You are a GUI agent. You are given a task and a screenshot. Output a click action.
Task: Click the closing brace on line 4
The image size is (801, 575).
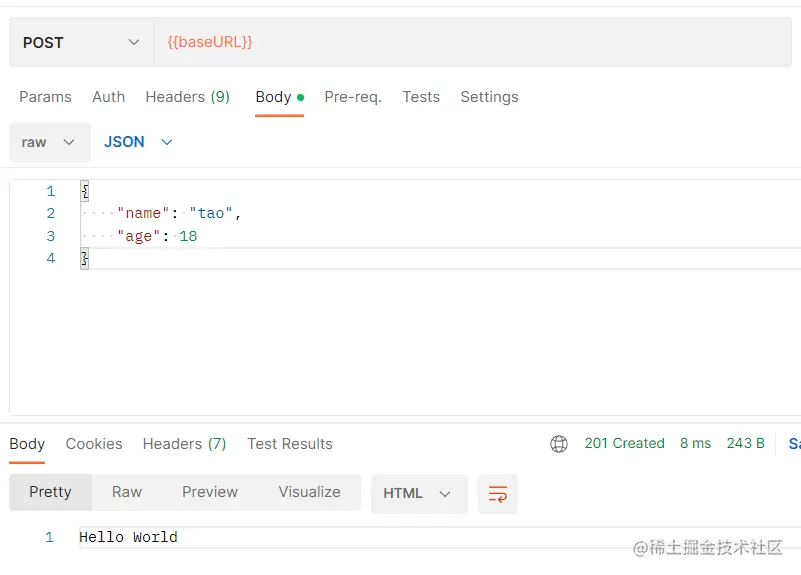coord(85,258)
